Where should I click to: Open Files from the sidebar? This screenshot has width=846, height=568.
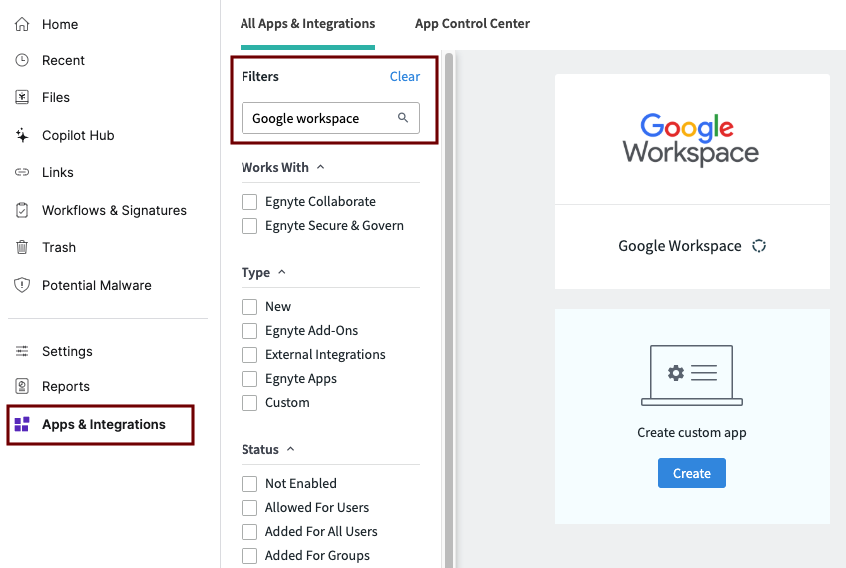(56, 98)
